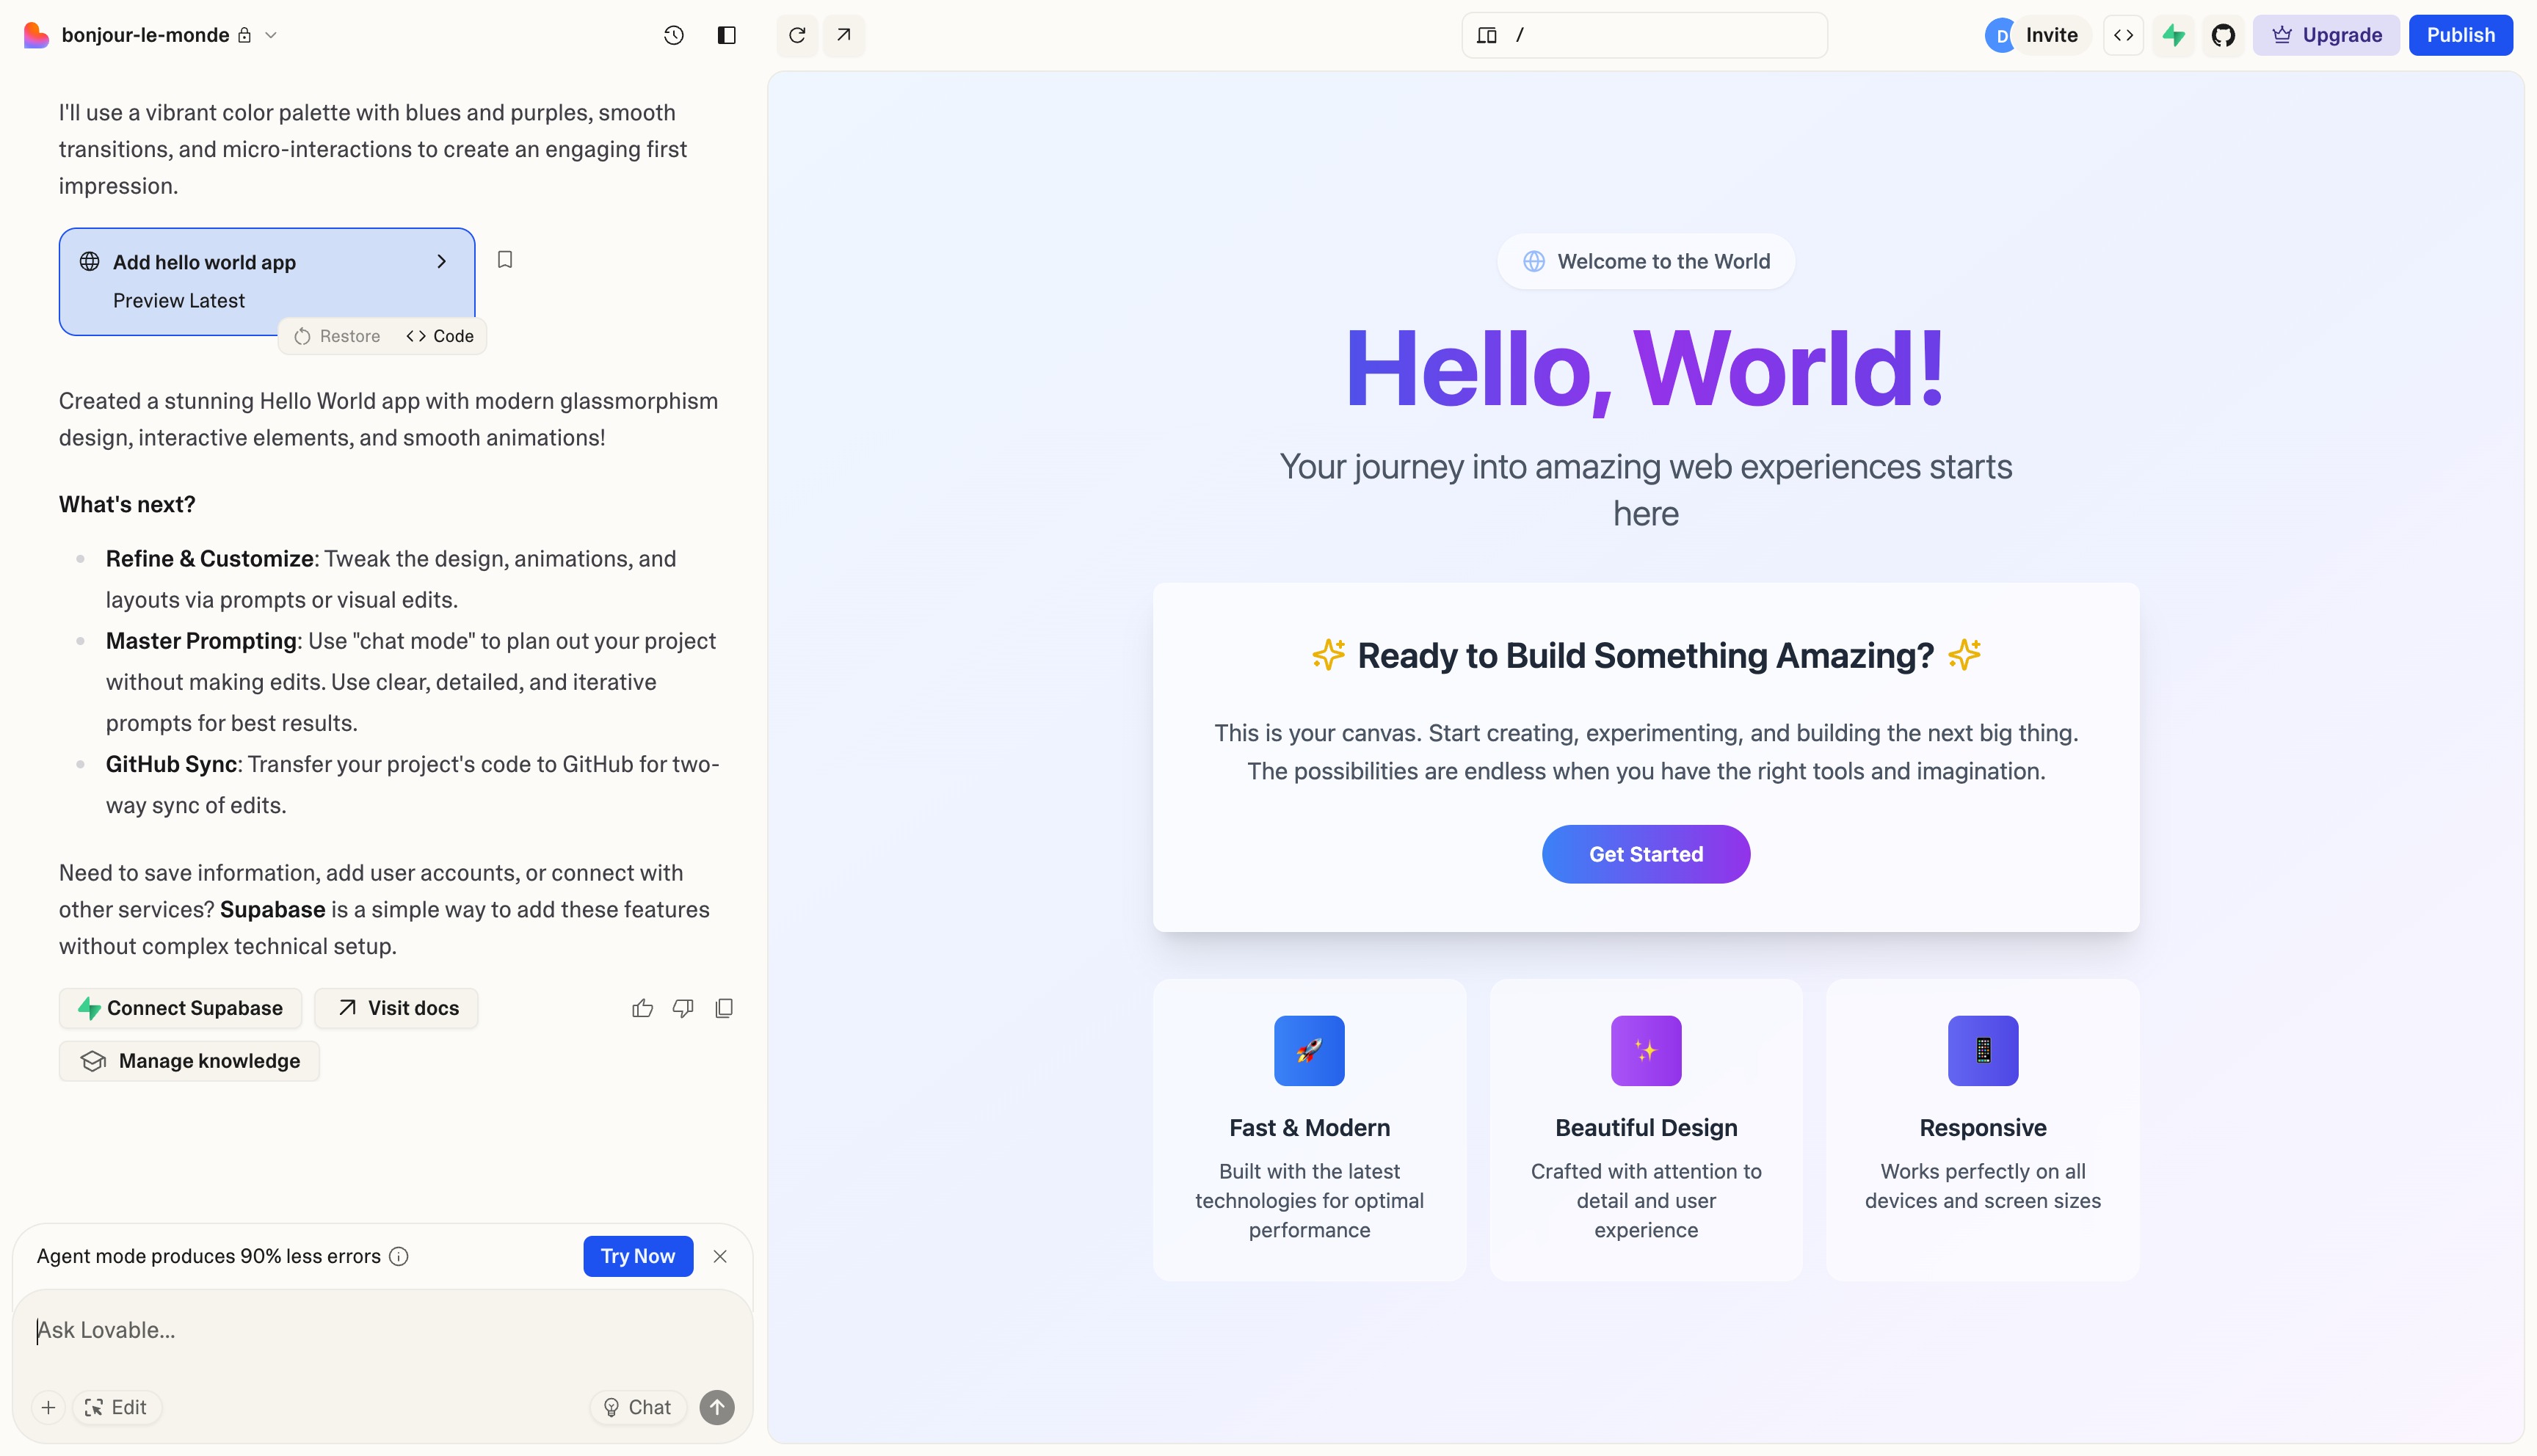Toggle visual Edit mode
Viewport: 2537px width, 1456px height.
point(117,1407)
